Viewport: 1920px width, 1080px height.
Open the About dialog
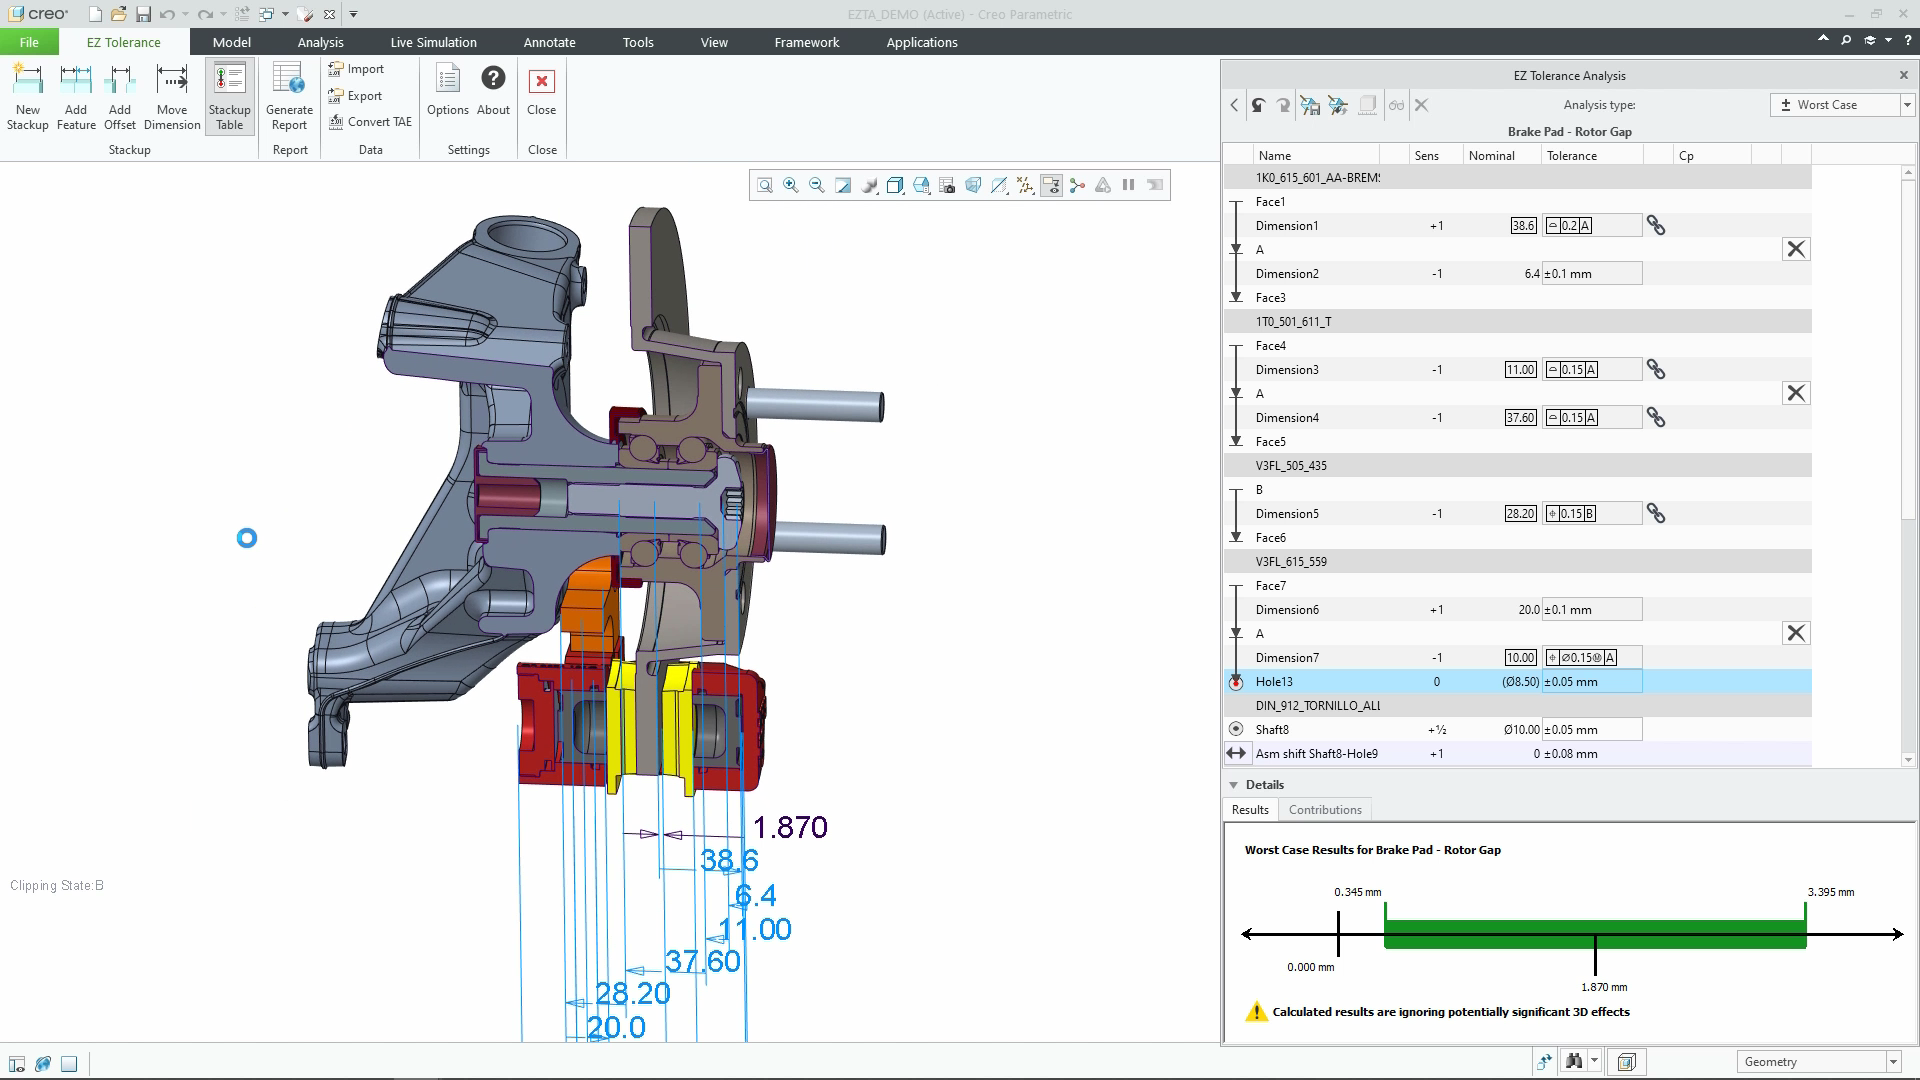click(493, 91)
